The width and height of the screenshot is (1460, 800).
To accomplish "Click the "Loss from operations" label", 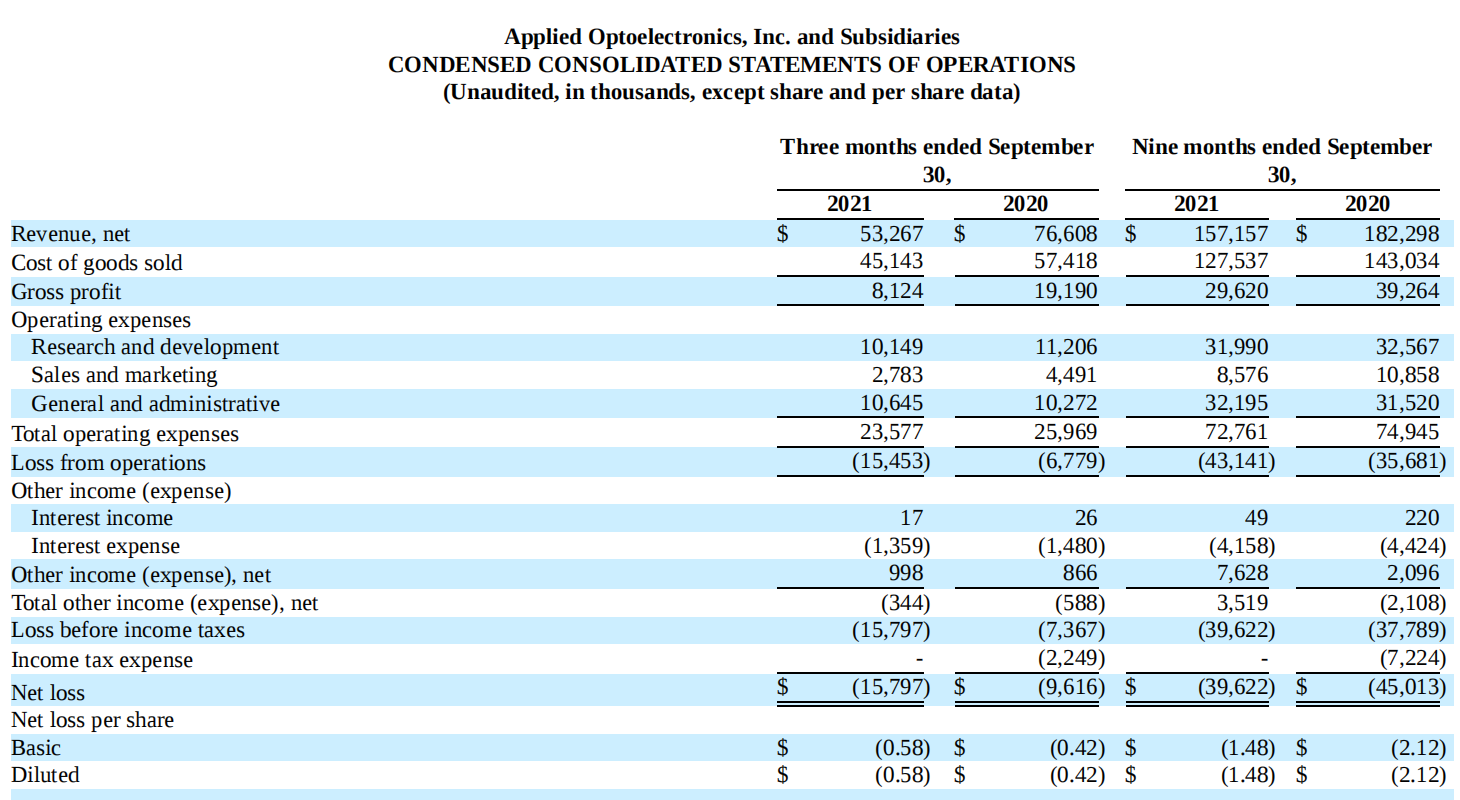I will tap(108, 463).
